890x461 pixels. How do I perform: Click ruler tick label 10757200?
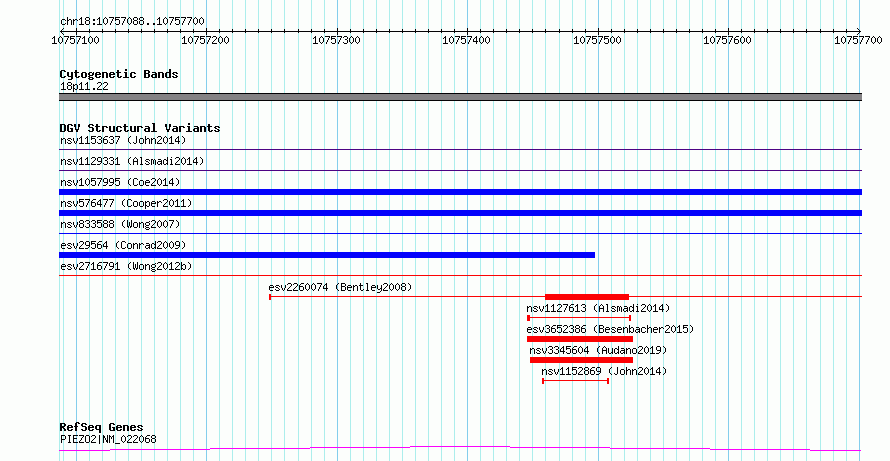tap(206, 40)
